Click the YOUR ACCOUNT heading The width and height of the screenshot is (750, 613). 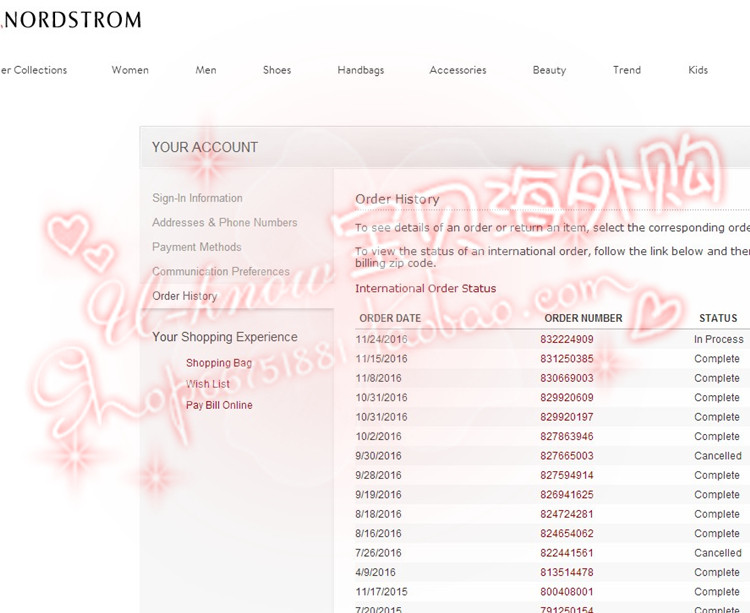point(205,147)
